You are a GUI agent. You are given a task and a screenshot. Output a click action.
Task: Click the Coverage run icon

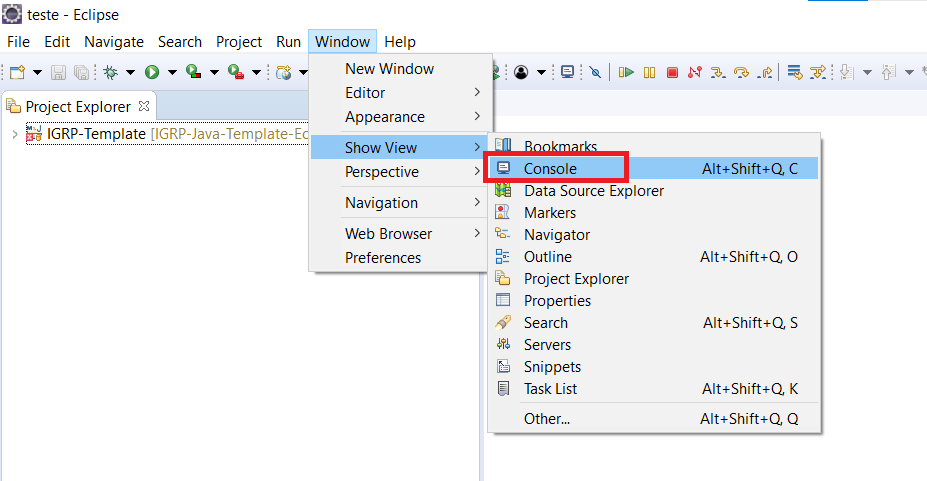(193, 72)
